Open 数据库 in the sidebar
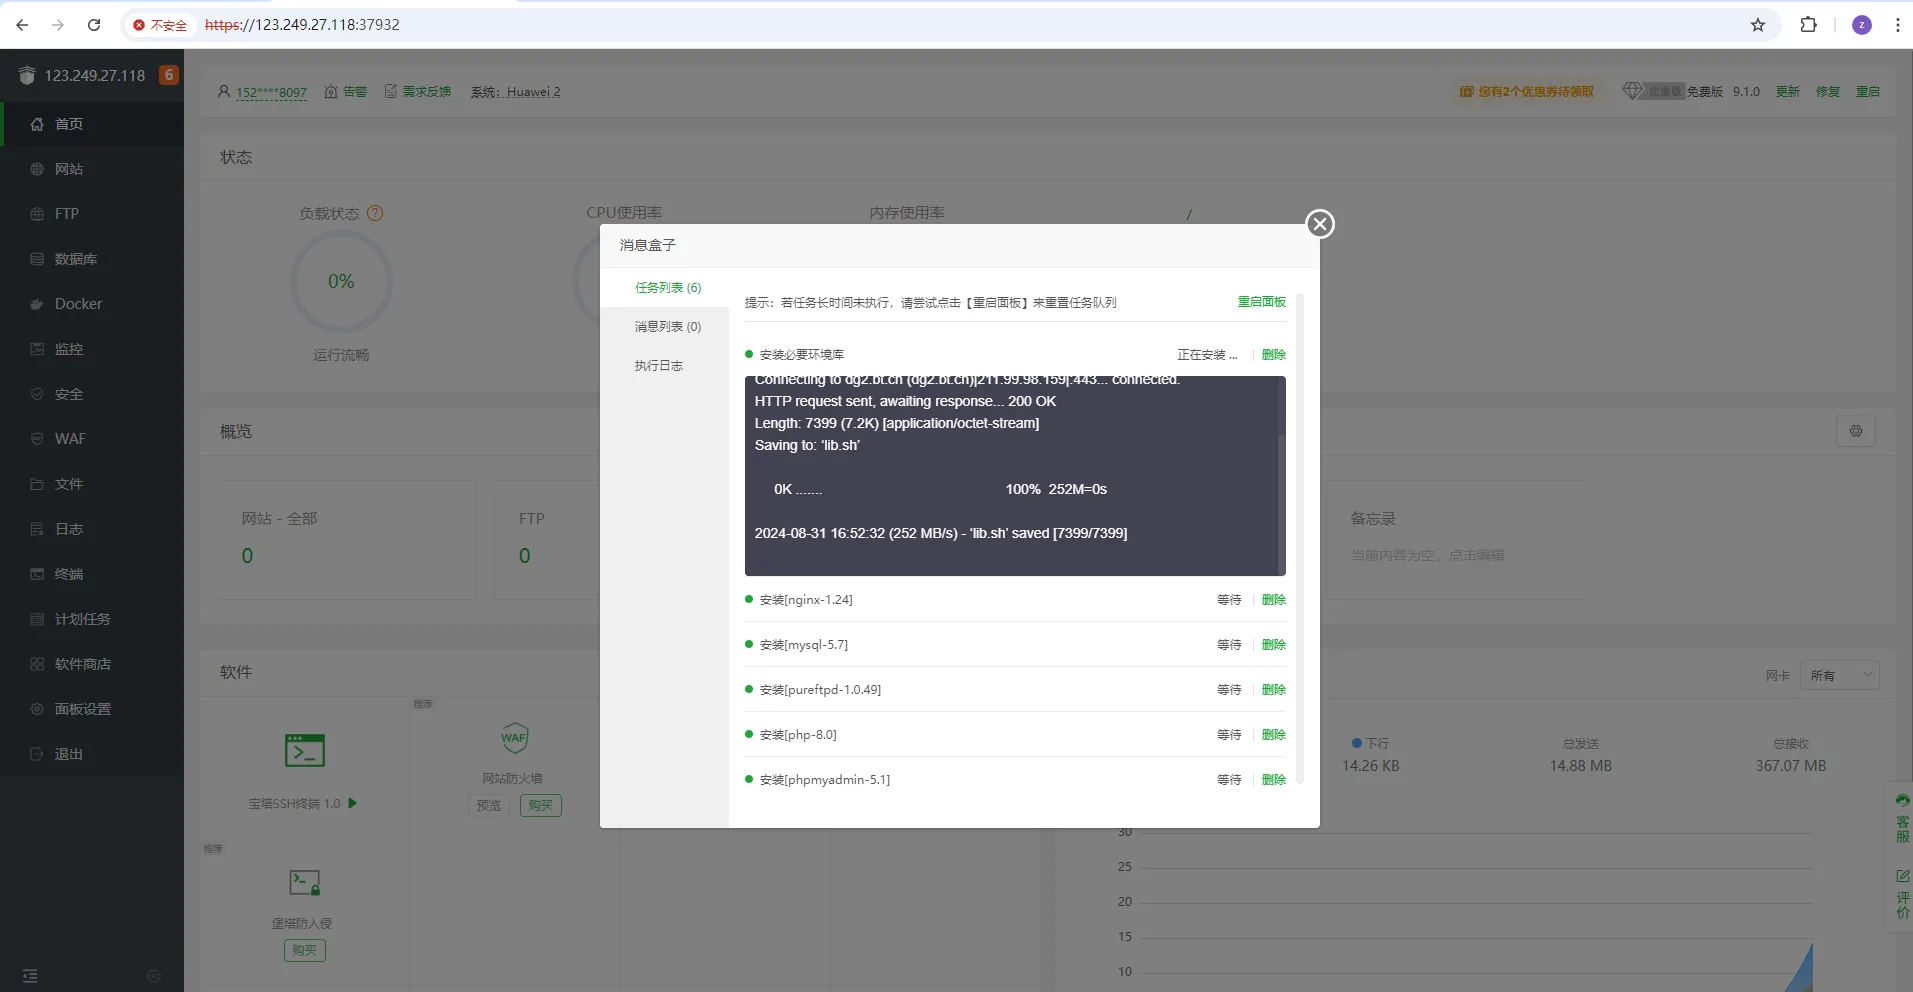The image size is (1913, 992). 92,259
